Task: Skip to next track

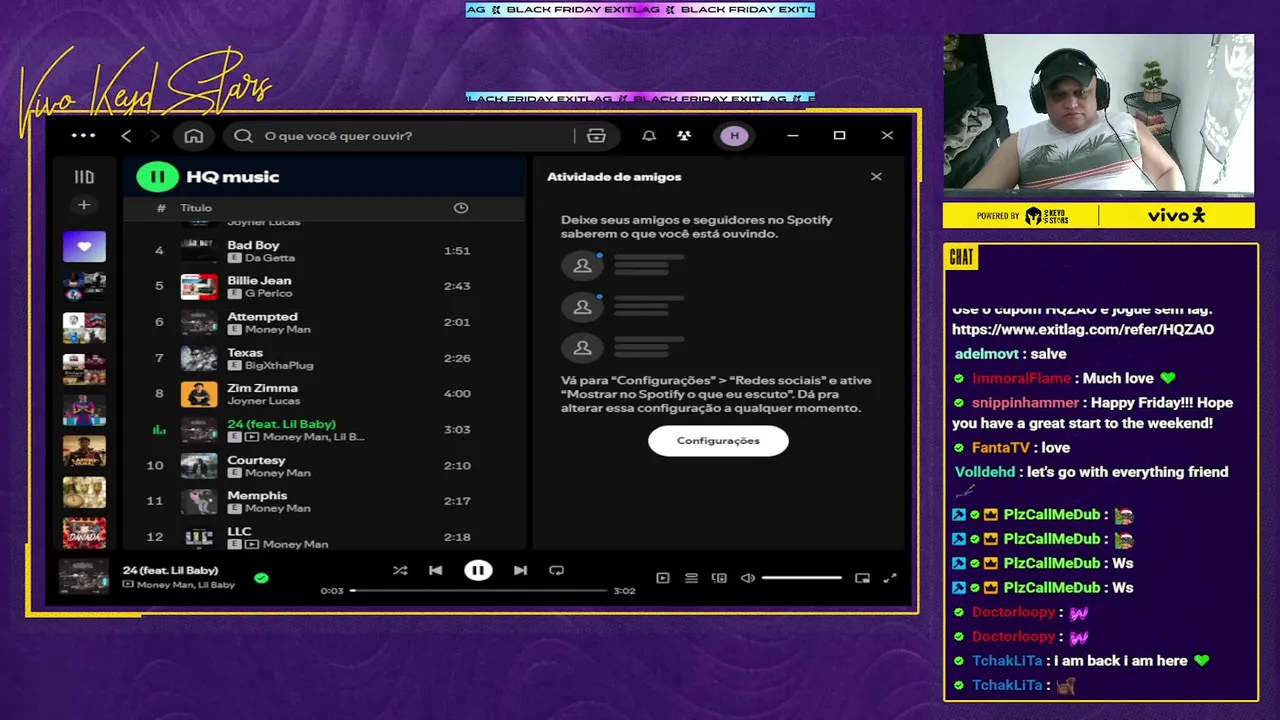Action: coord(520,571)
